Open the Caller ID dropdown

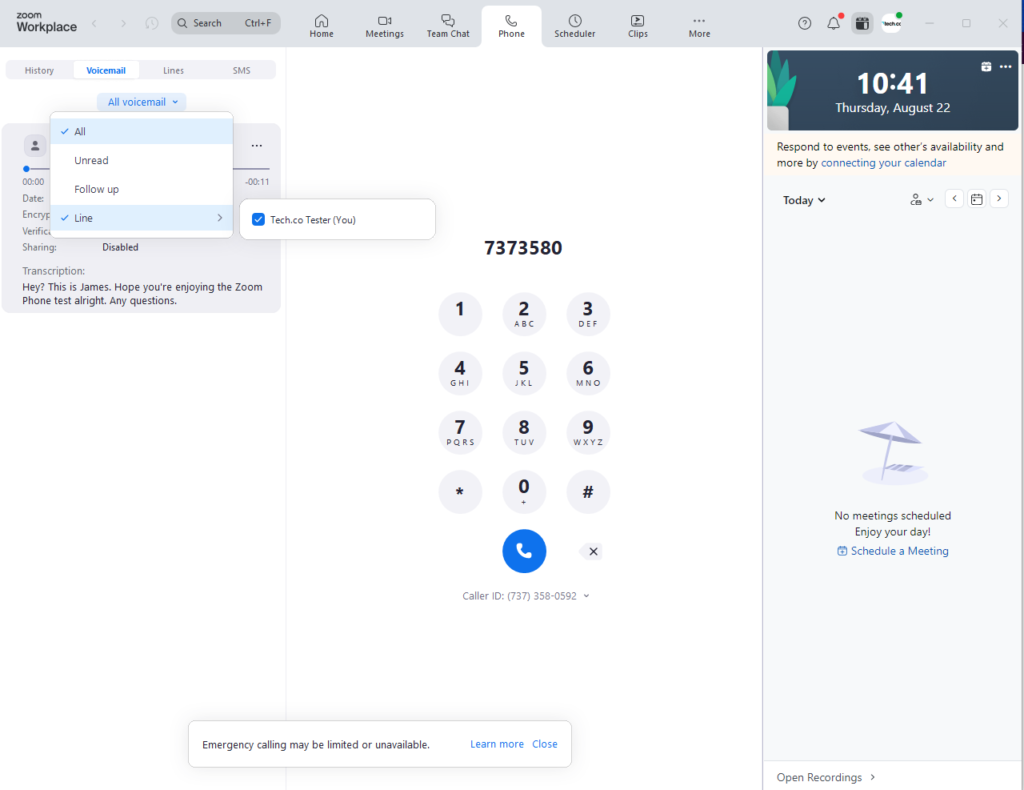[525, 595]
